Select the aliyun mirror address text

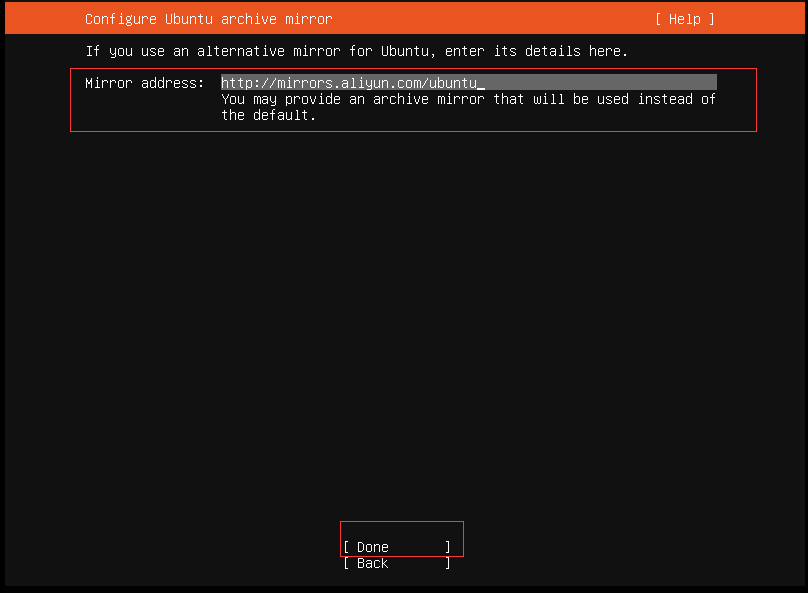point(350,82)
